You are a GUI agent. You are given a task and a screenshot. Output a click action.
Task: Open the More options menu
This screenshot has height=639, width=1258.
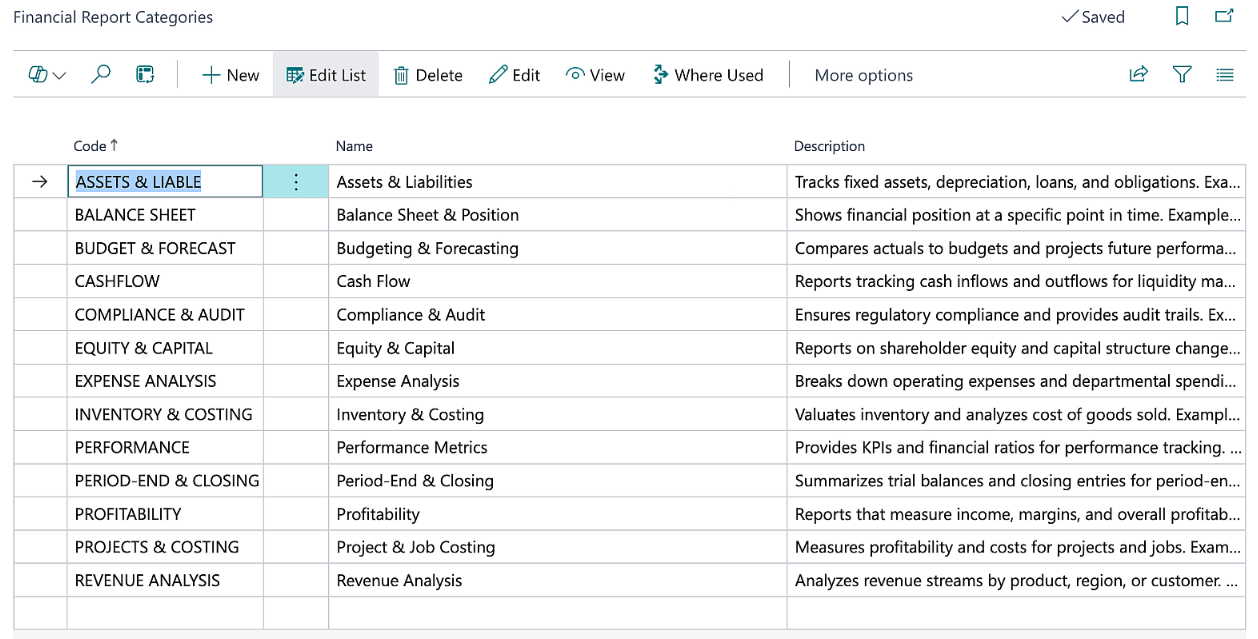tap(862, 74)
